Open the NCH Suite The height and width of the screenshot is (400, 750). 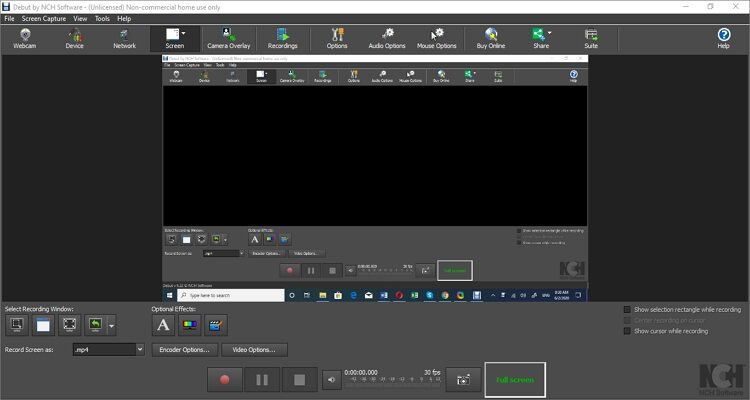(591, 39)
